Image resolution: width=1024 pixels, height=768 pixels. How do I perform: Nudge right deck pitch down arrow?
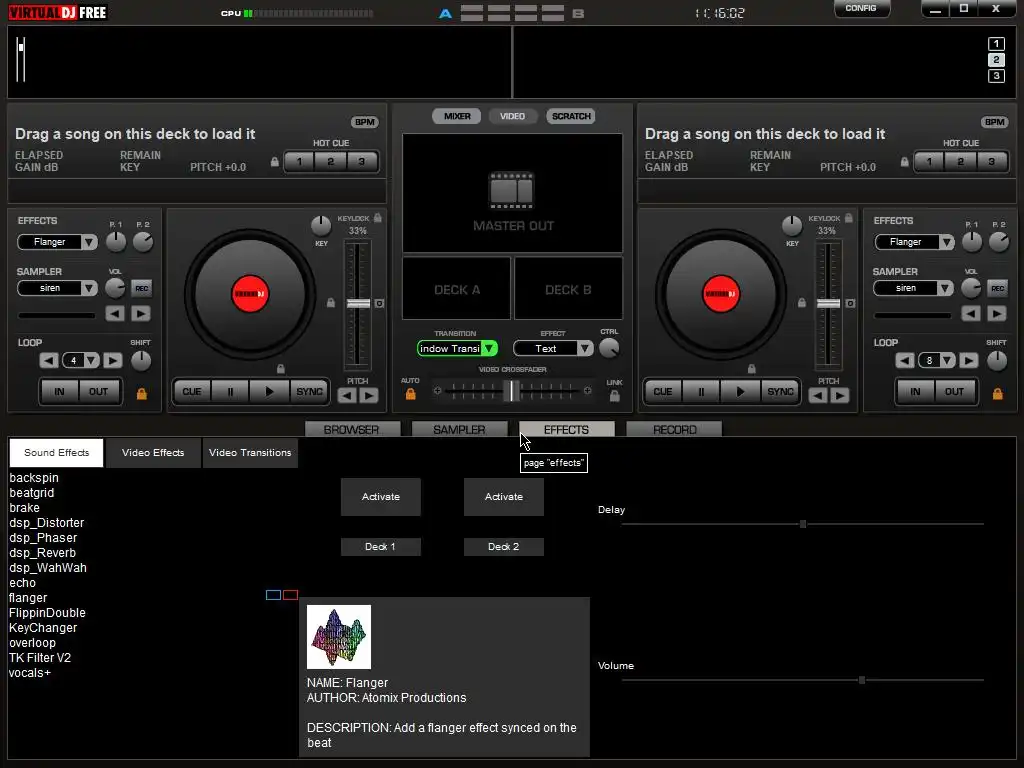pyautogui.click(x=818, y=395)
